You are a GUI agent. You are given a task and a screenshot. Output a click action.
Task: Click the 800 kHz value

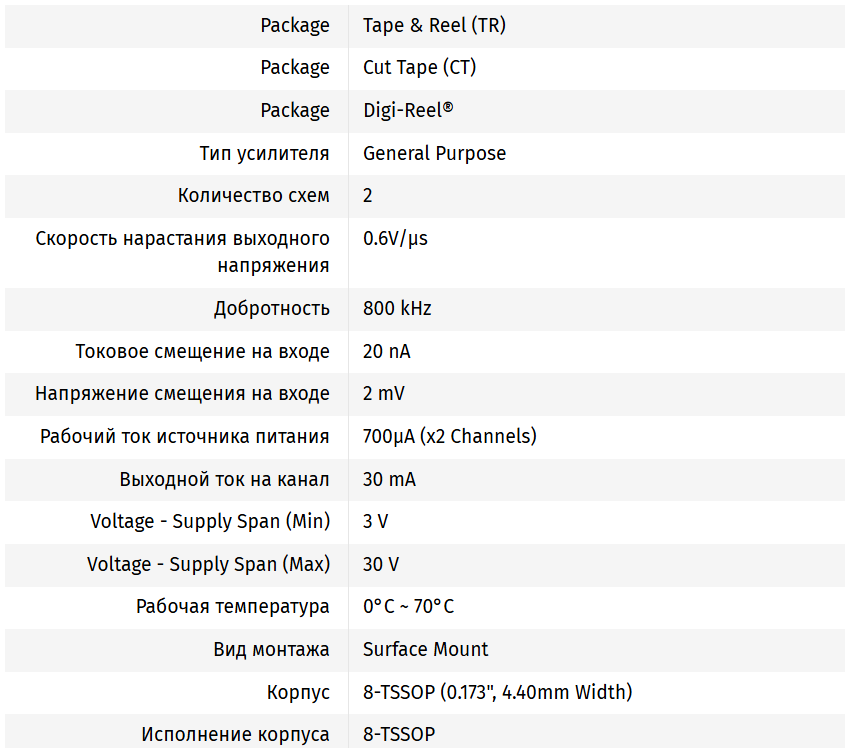[397, 308]
